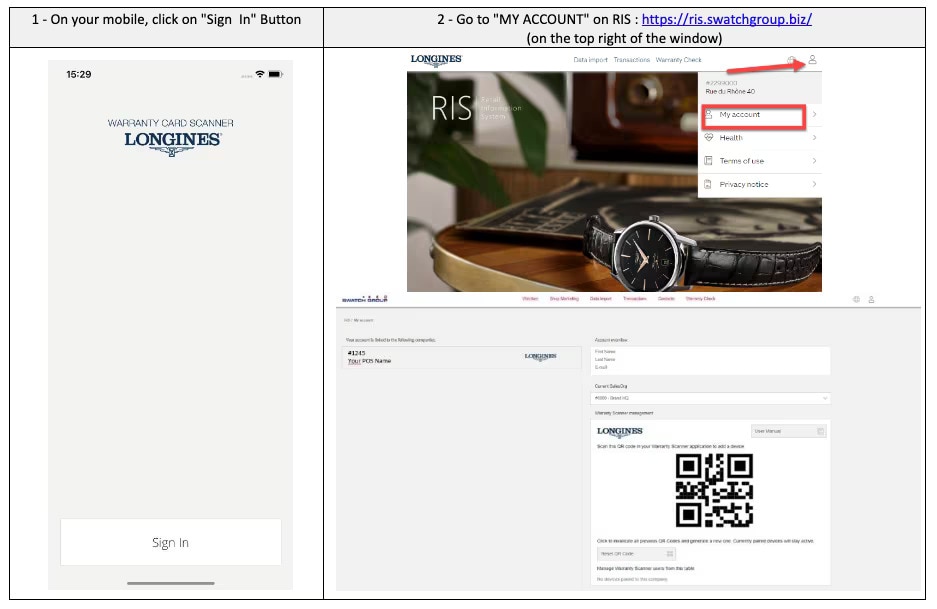Open Warranty Check in Swatch Group navigation bar

click(x=700, y=299)
